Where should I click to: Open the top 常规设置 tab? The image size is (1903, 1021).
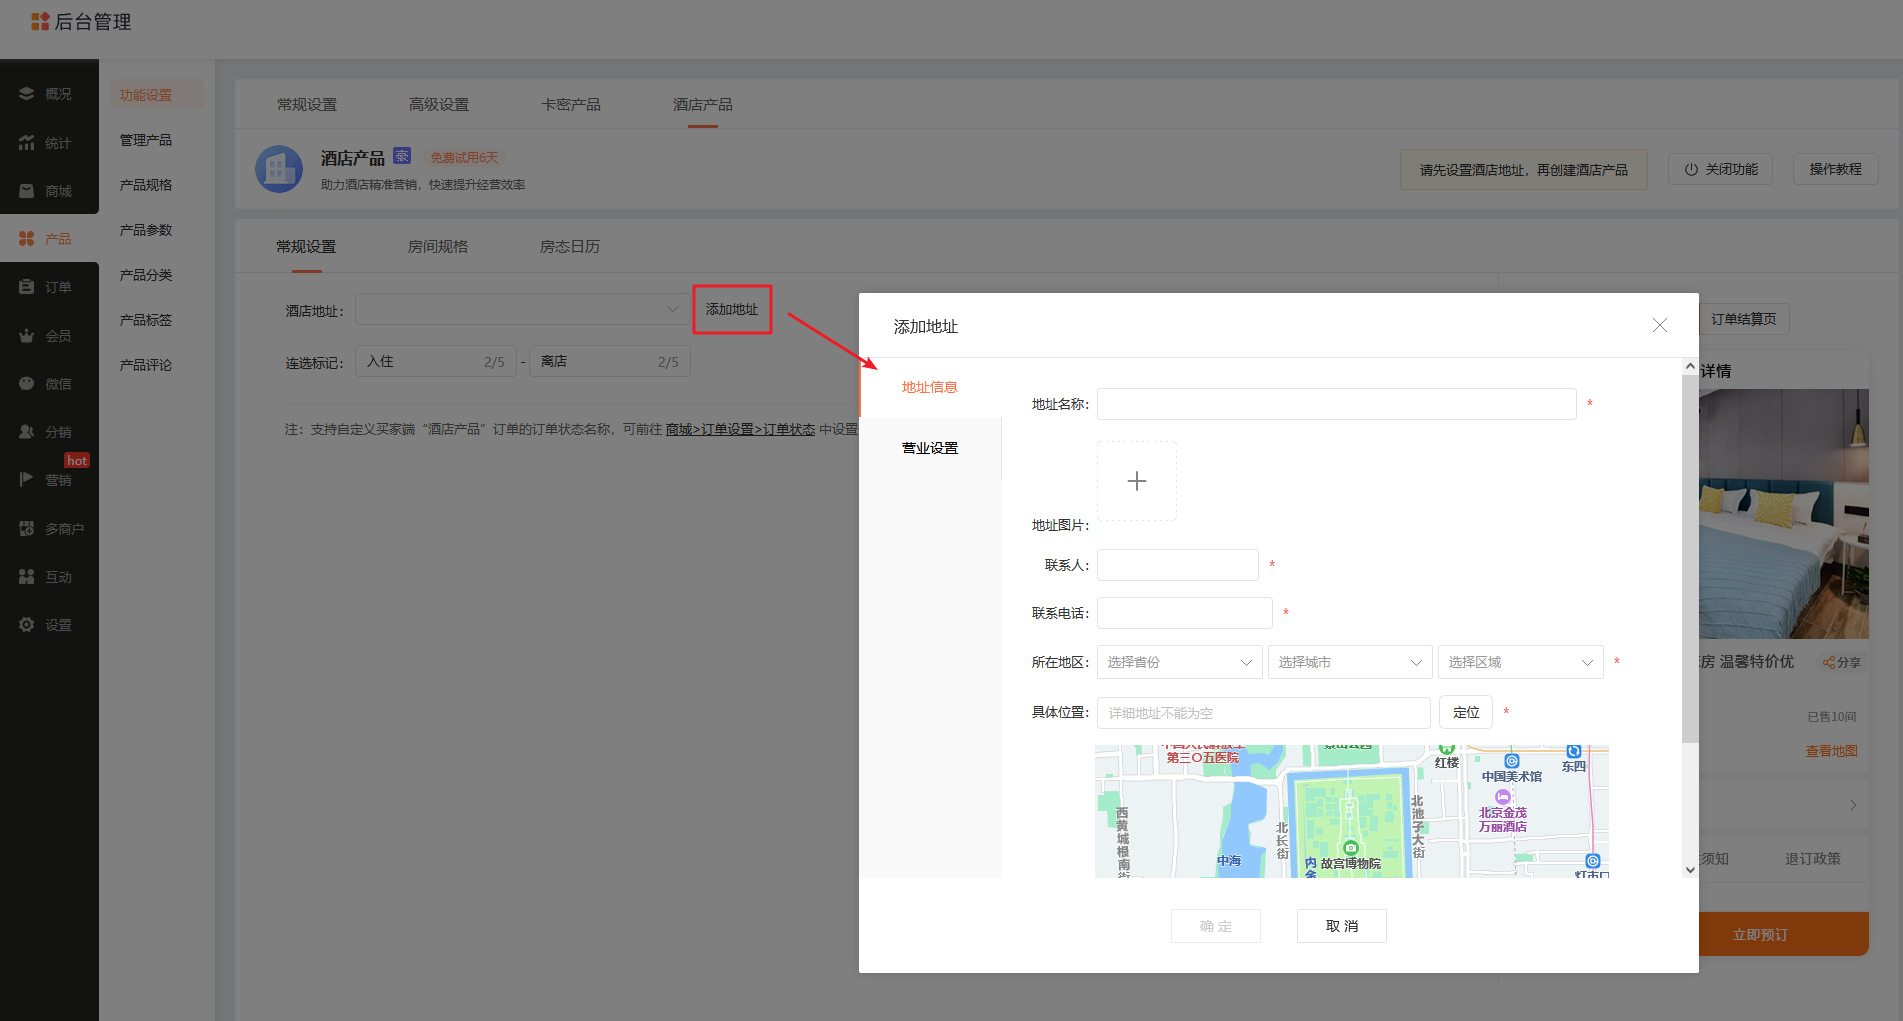[307, 104]
